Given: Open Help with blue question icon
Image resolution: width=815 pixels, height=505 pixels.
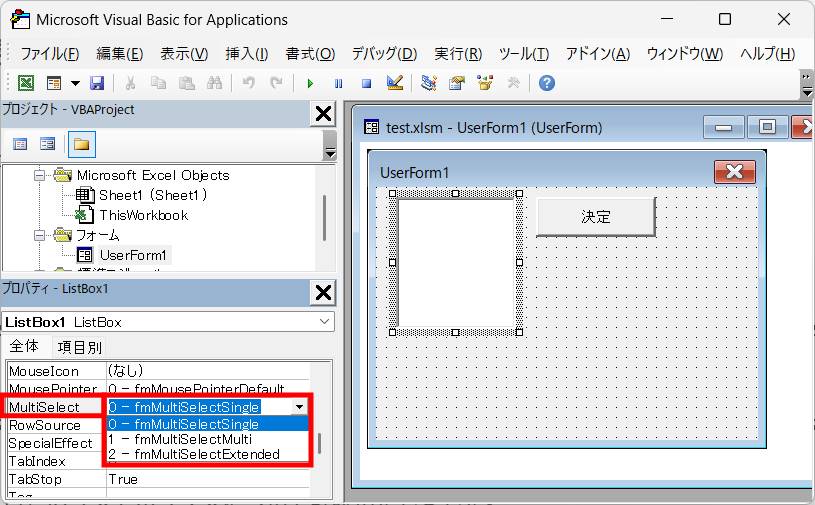Looking at the screenshot, I should [547, 83].
